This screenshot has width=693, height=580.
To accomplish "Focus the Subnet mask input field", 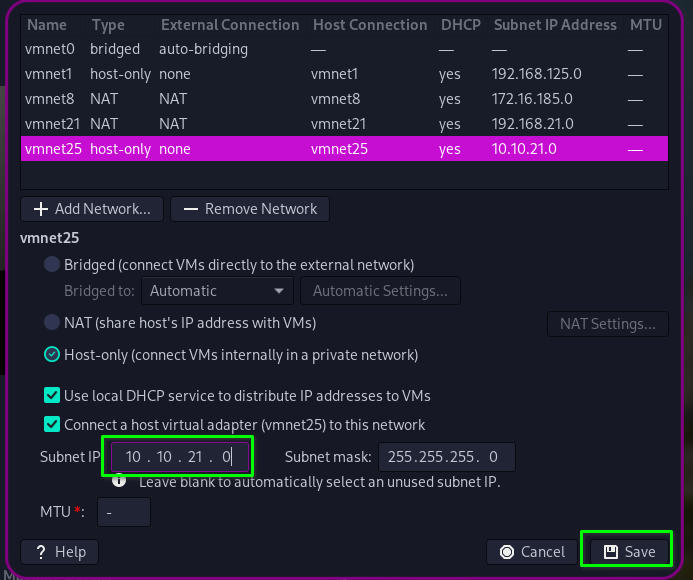I will tap(445, 457).
